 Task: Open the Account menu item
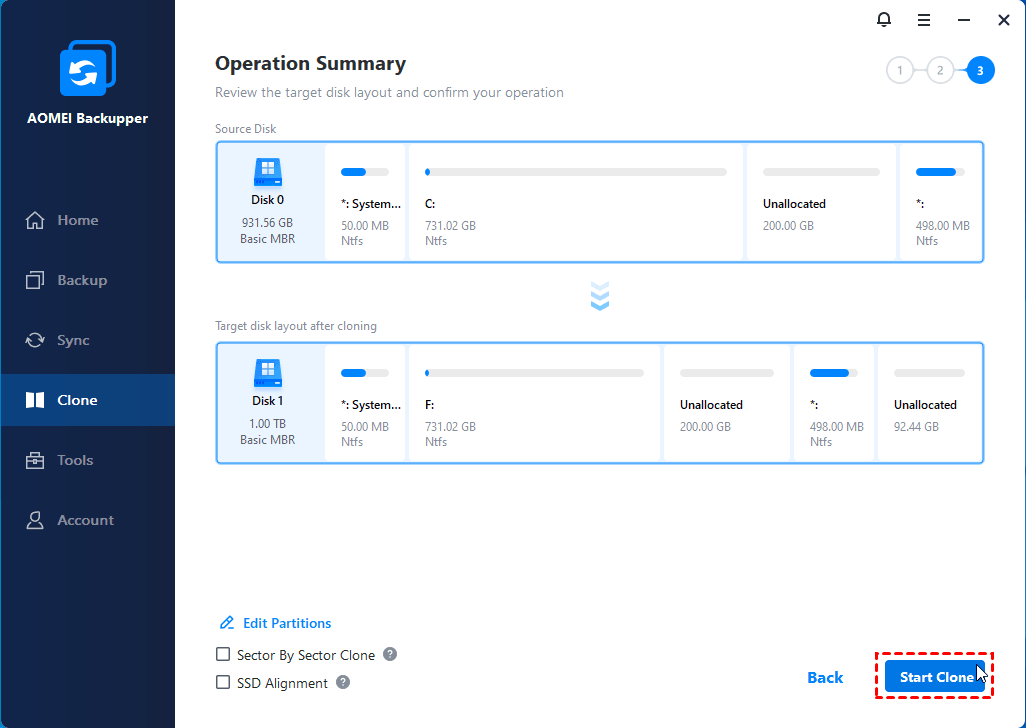click(x=88, y=520)
